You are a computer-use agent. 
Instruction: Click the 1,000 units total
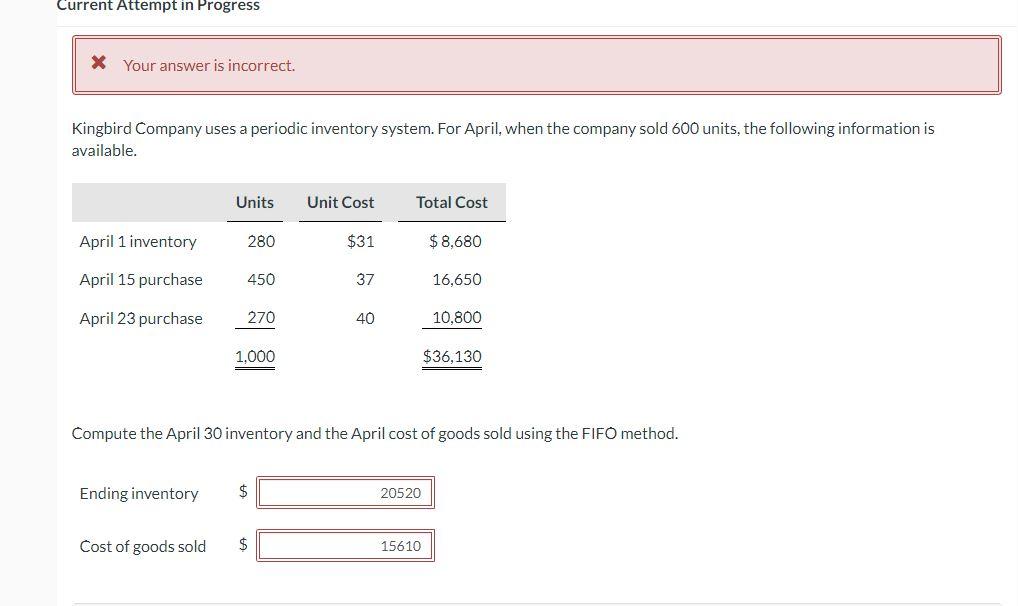[254, 356]
